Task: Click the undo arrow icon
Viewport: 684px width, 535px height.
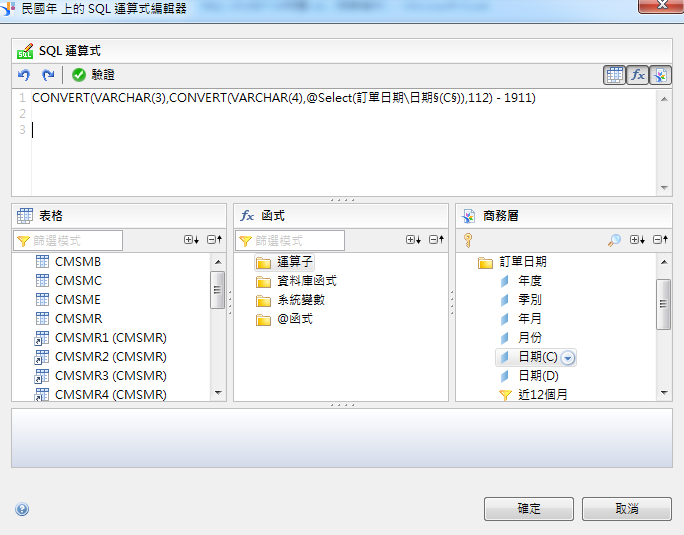Action: [x=24, y=75]
